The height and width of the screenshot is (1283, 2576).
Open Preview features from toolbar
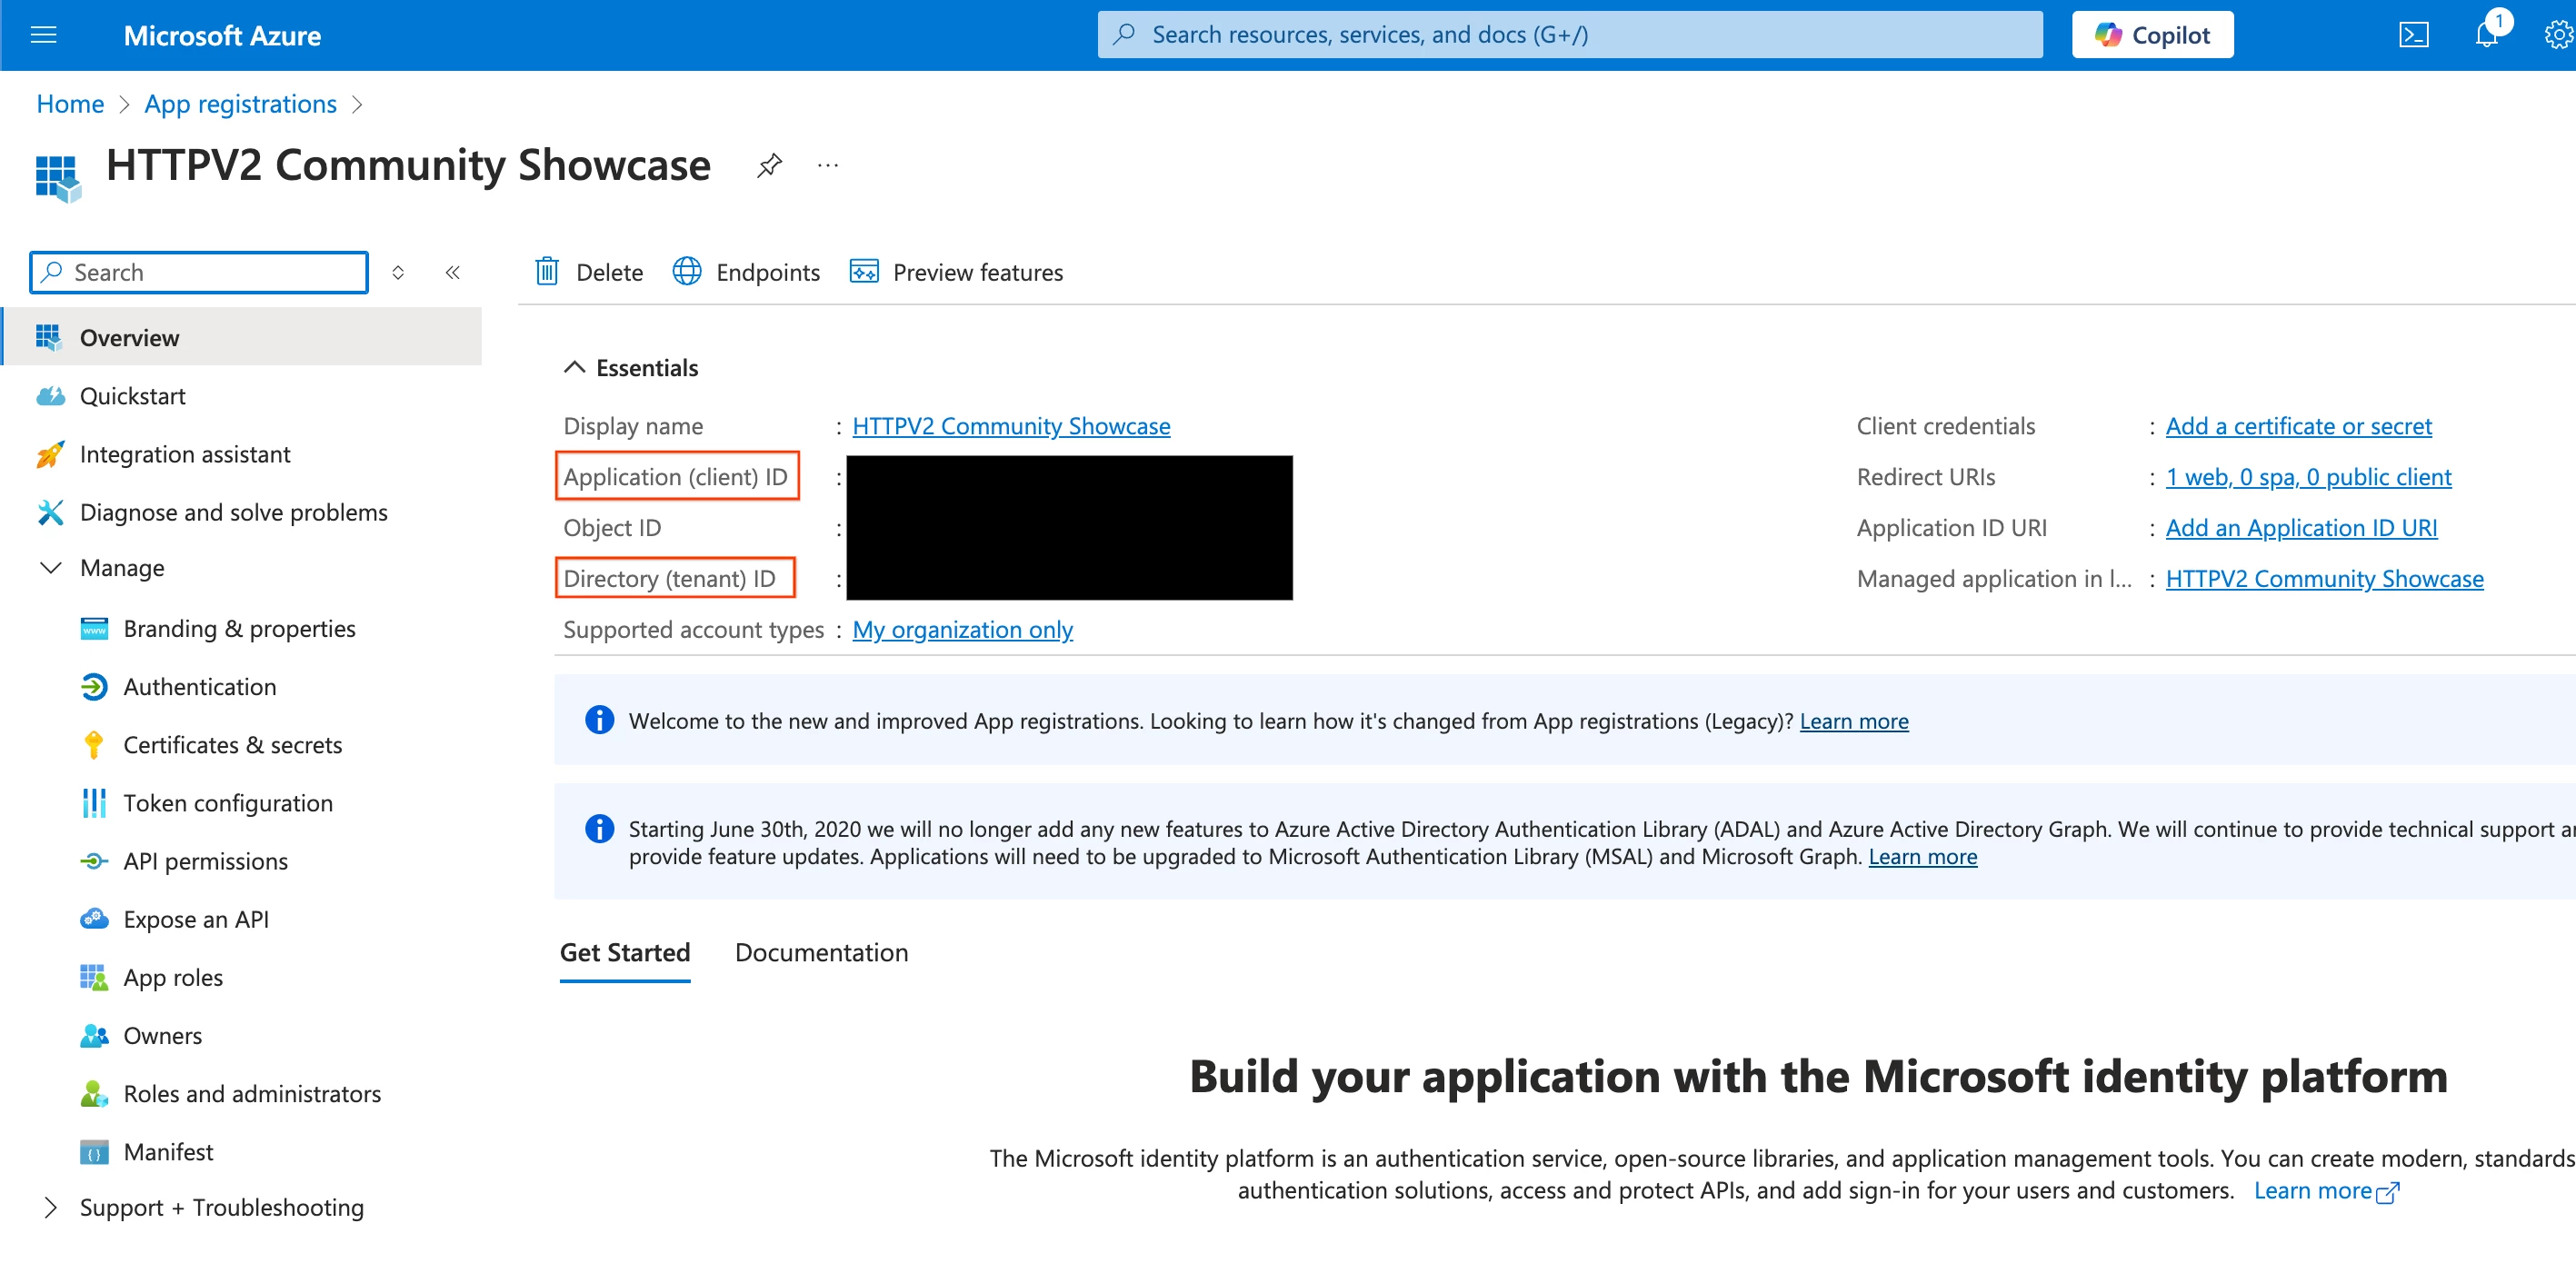pyautogui.click(x=955, y=272)
